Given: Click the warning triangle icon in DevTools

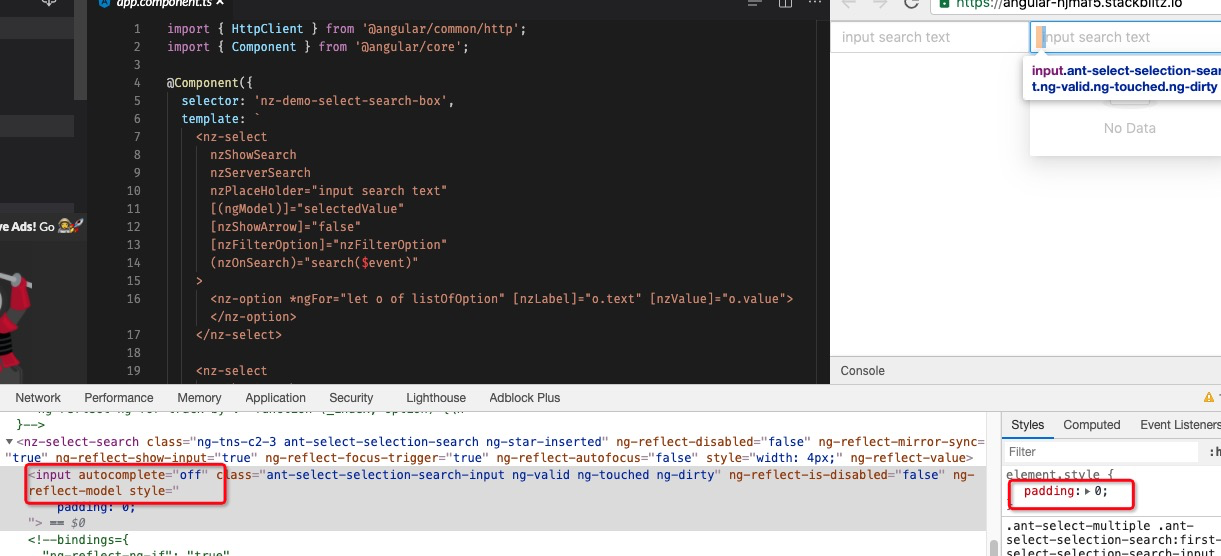Looking at the screenshot, I should 1209,397.
